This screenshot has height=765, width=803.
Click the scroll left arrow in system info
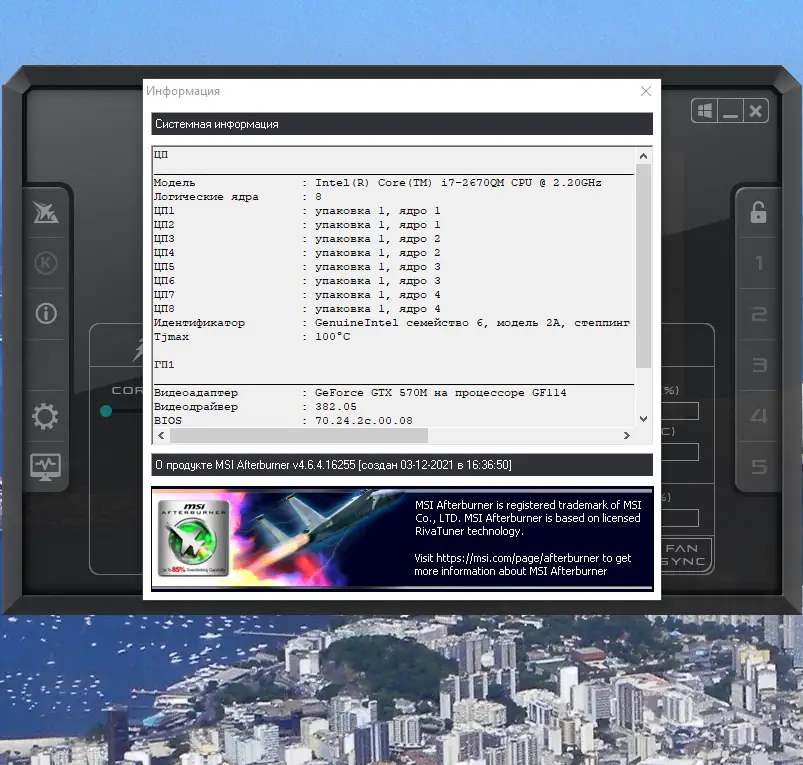pos(161,435)
